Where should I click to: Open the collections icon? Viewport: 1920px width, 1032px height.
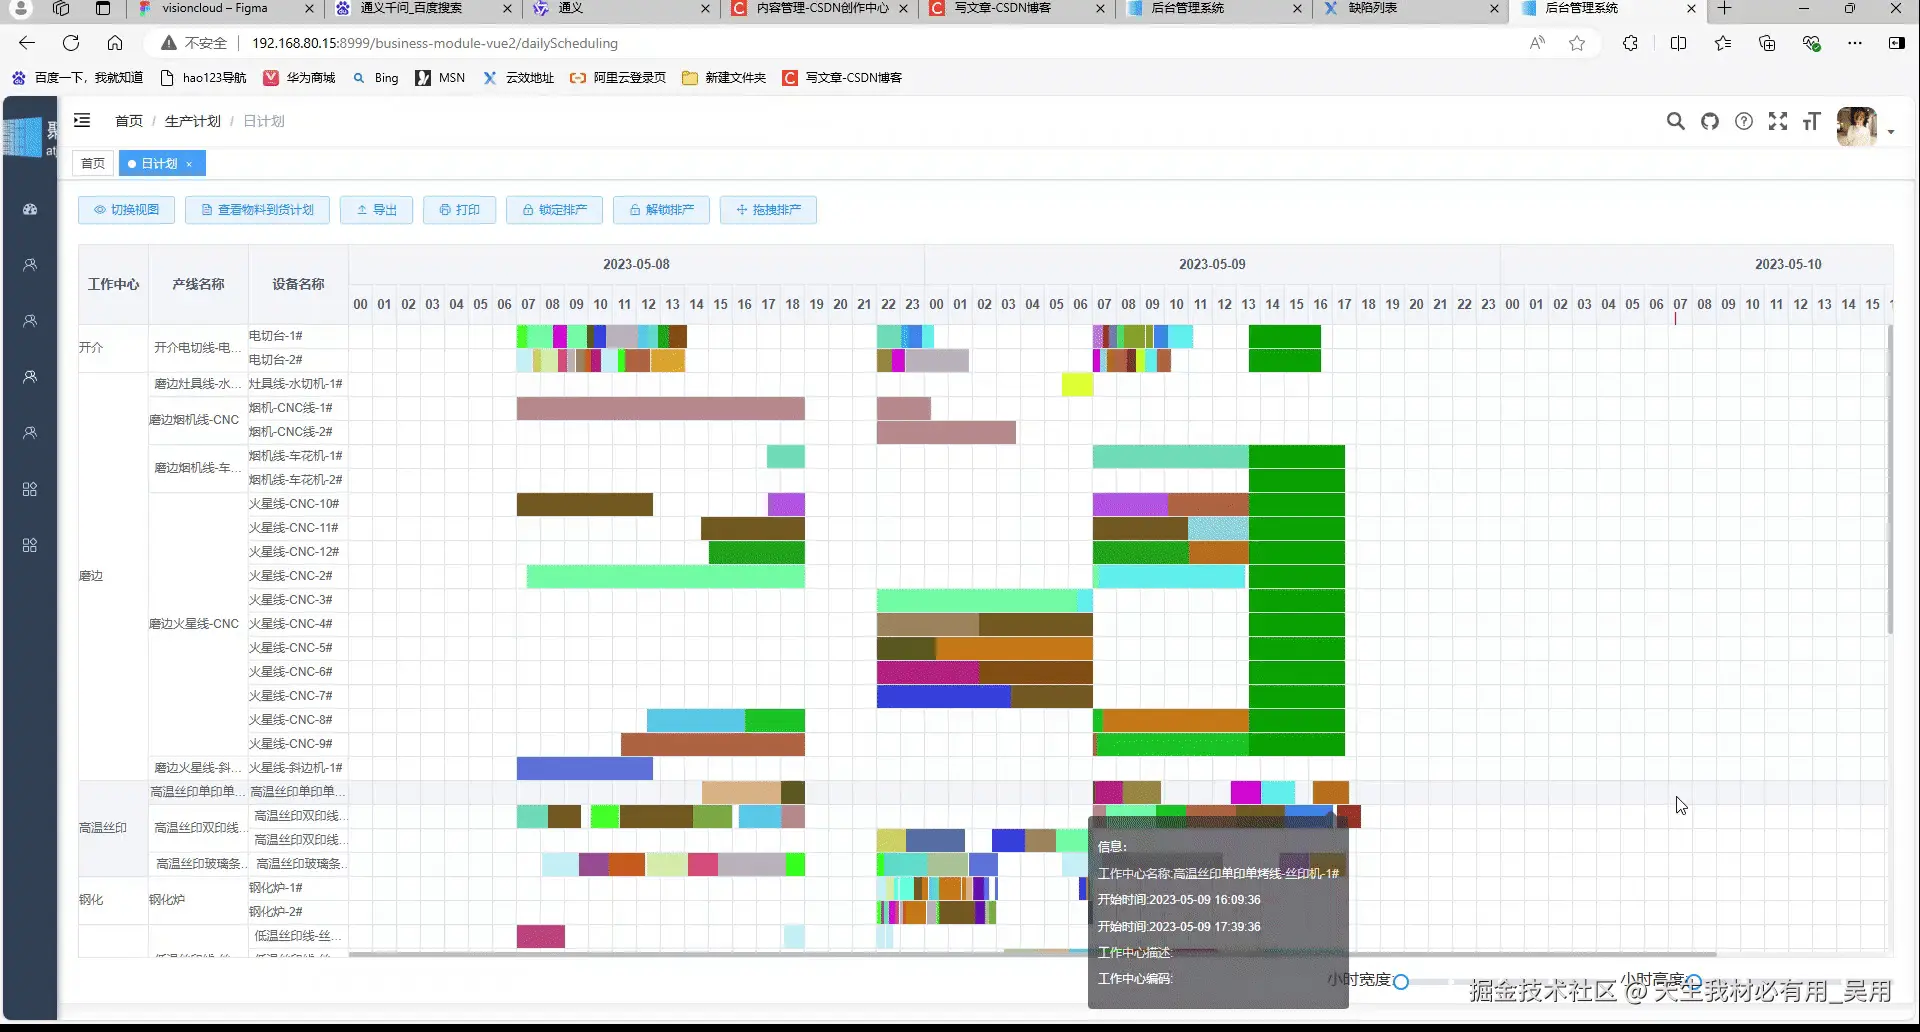click(x=1767, y=43)
